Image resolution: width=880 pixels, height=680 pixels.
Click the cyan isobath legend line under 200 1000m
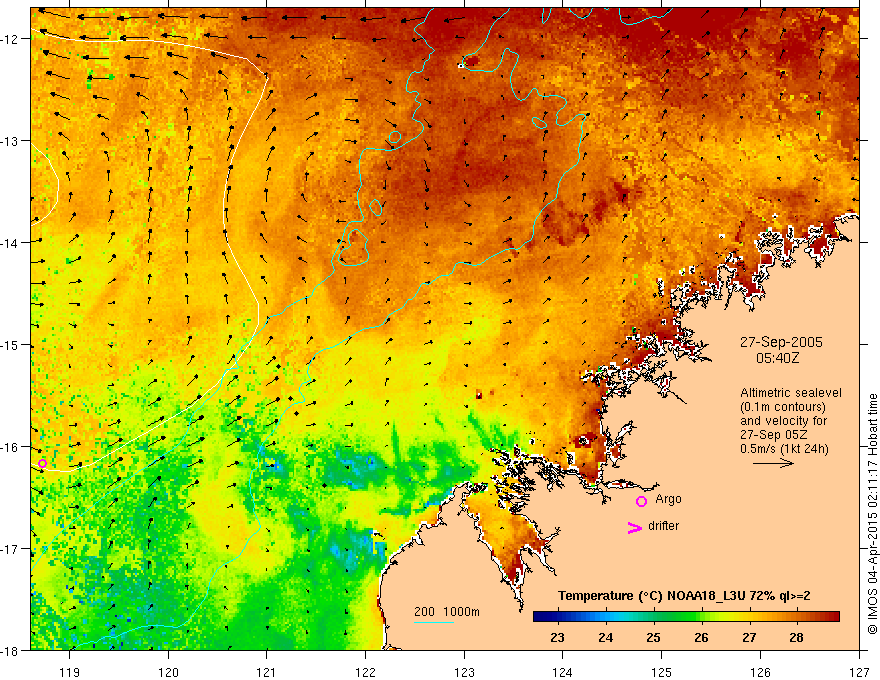coord(434,622)
